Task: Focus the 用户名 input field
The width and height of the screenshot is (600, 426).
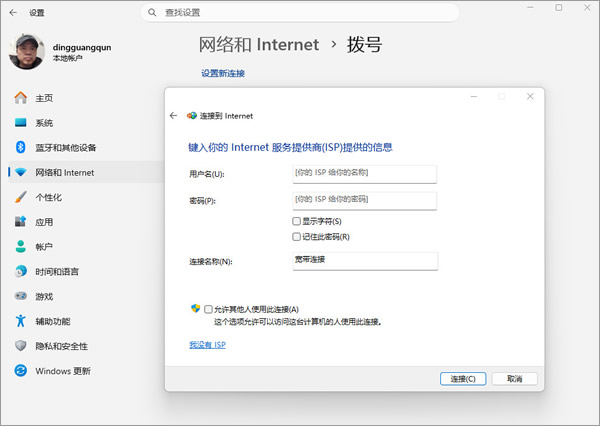Action: point(364,173)
